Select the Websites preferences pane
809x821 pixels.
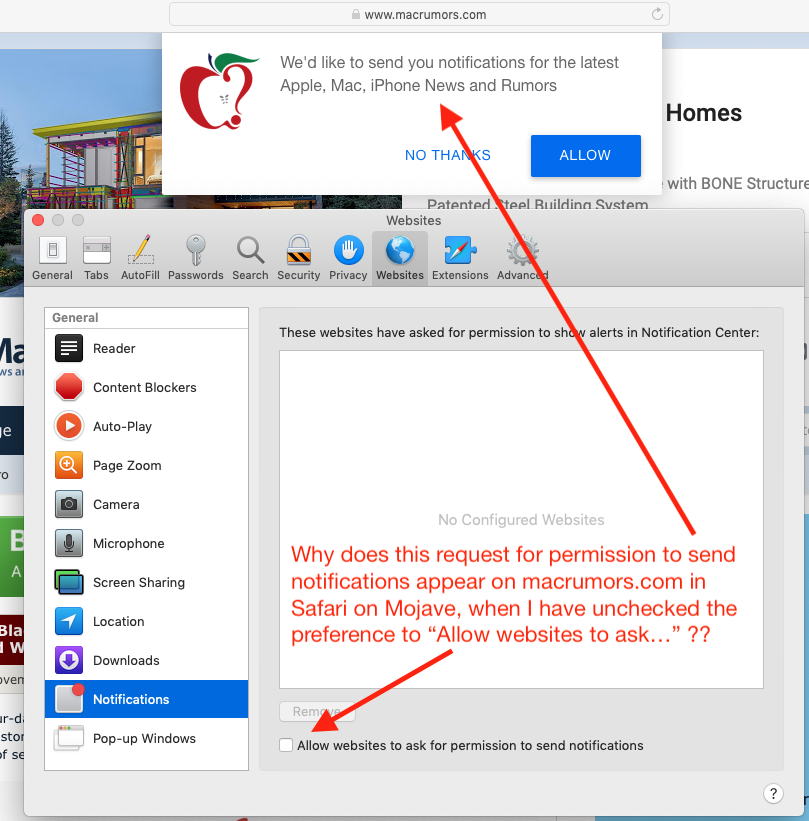pos(400,258)
